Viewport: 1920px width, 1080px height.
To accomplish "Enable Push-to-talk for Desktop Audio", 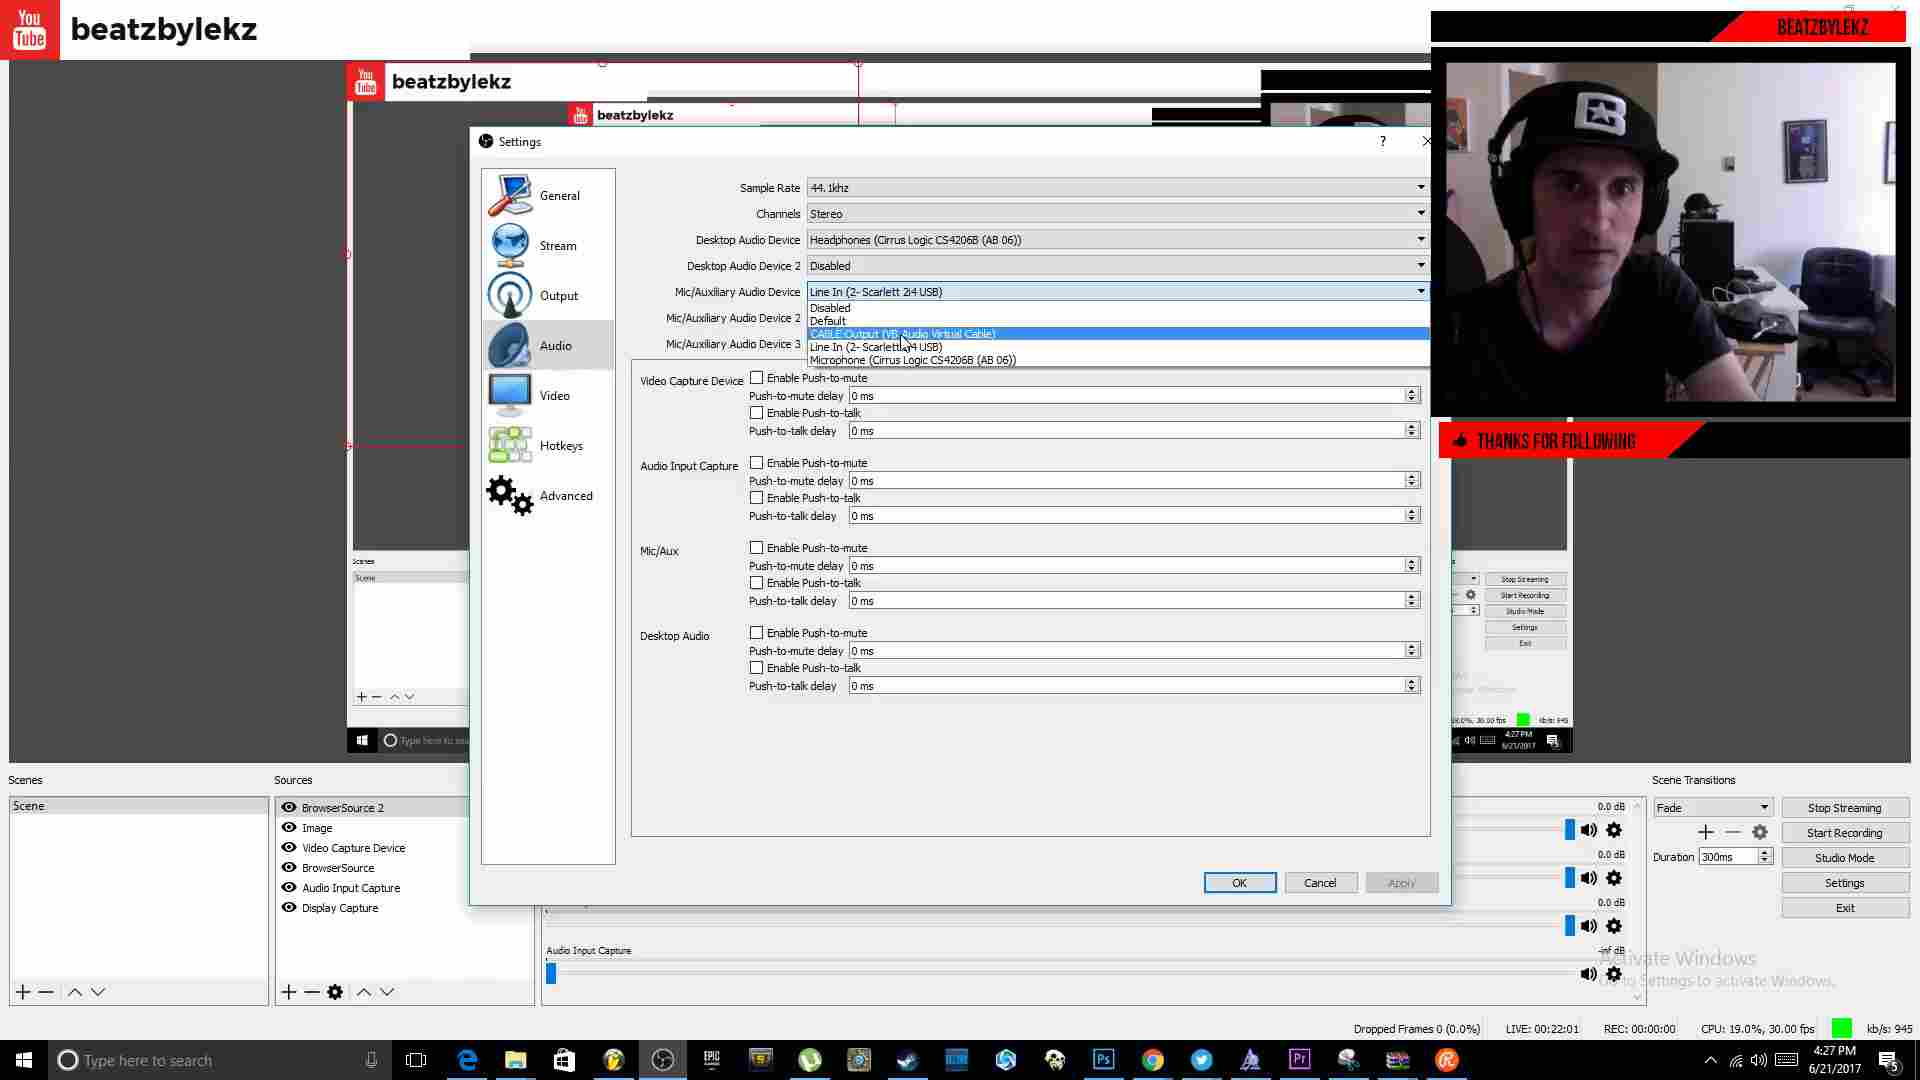I will [x=757, y=668].
